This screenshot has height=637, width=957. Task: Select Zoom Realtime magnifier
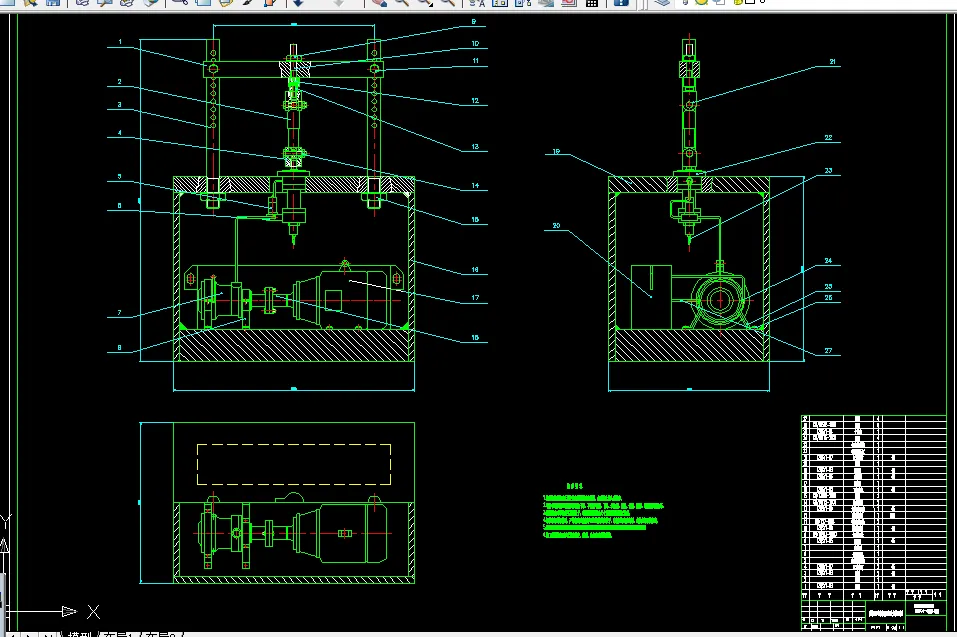401,2
